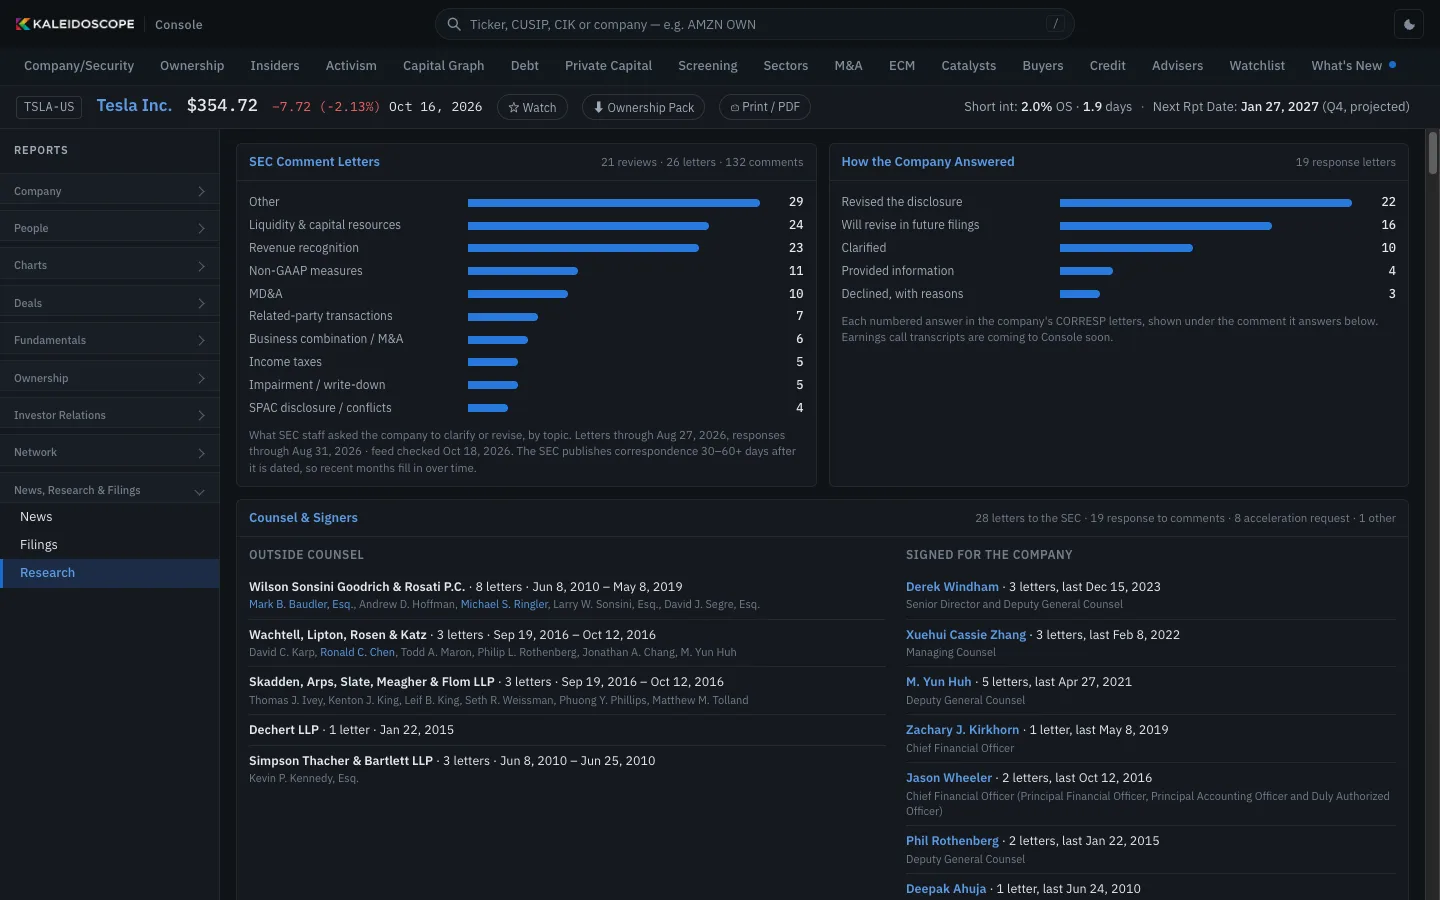1440x900 pixels.
Task: Open Zachary J. Kirkhorn signer profile
Action: (x=962, y=730)
